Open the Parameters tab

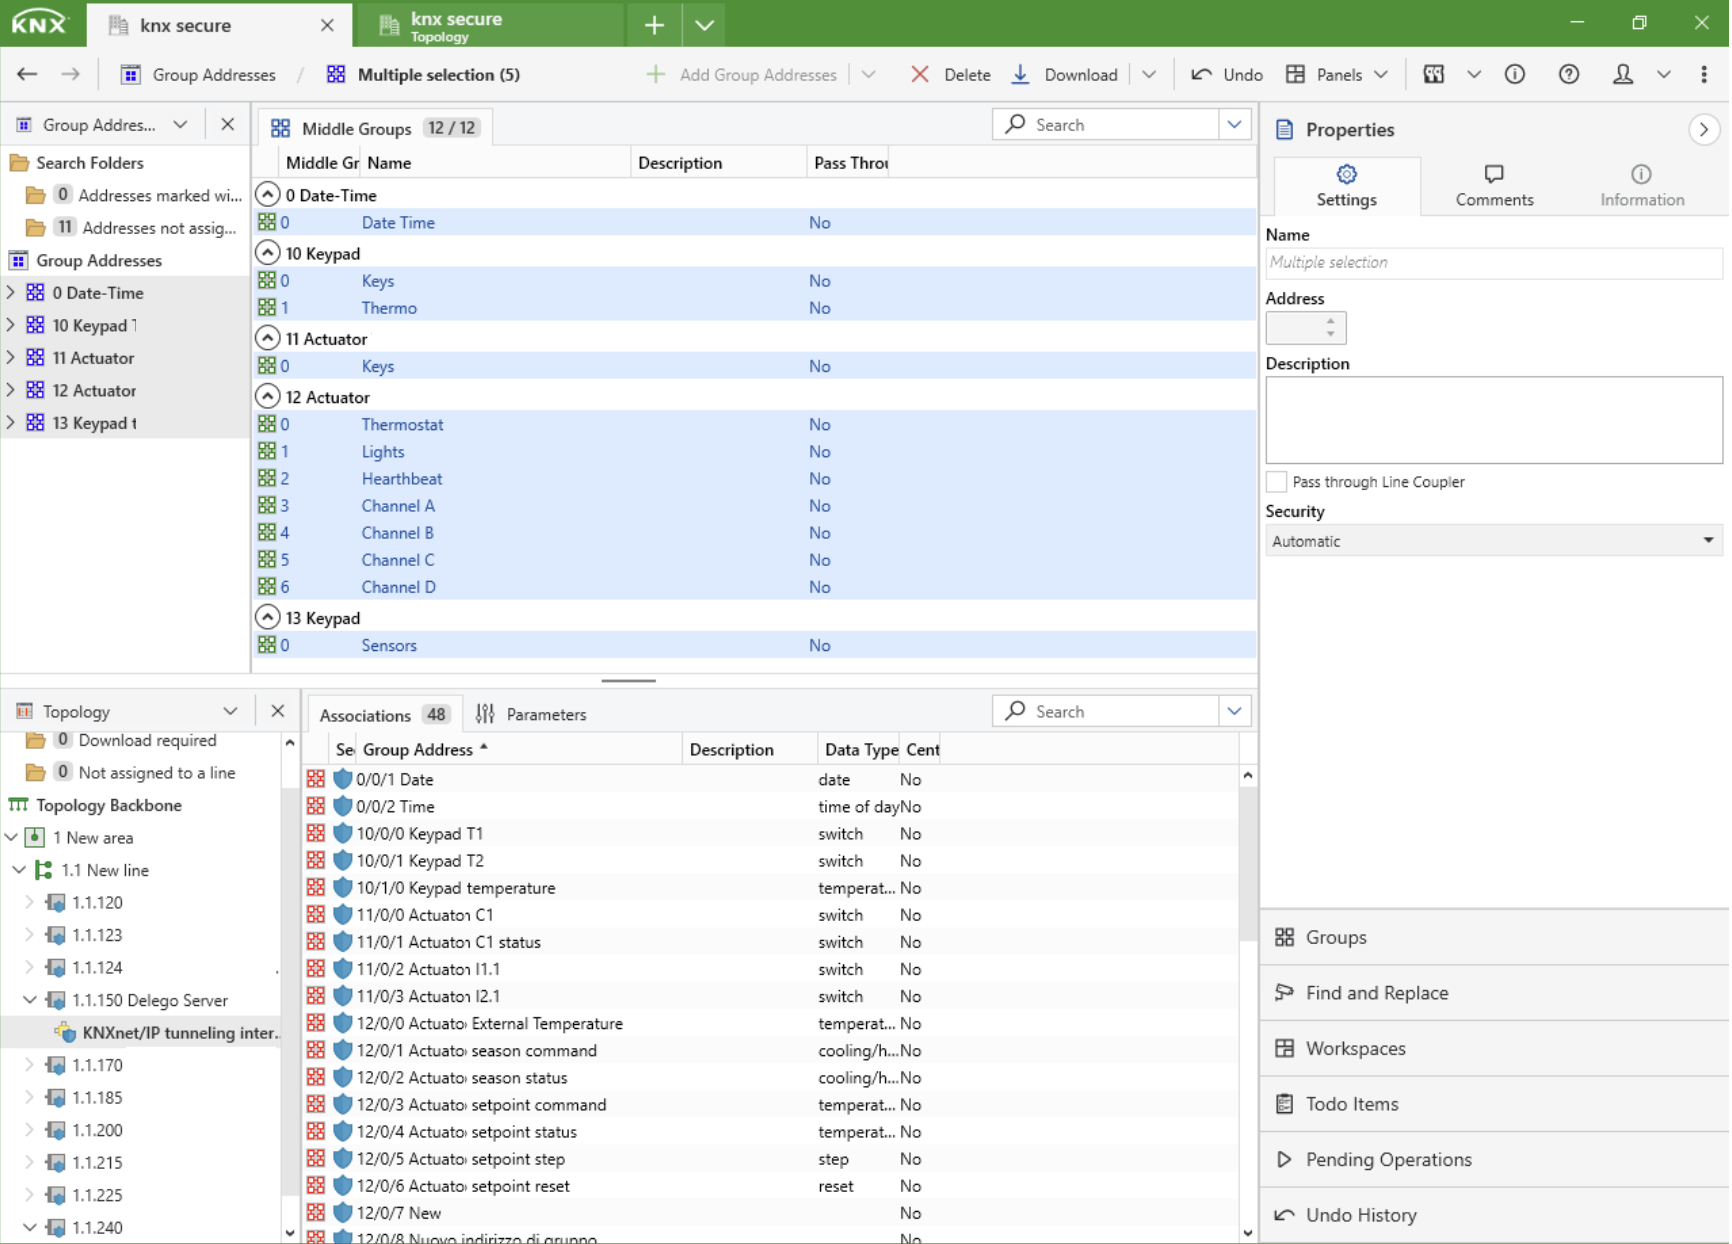(x=532, y=714)
